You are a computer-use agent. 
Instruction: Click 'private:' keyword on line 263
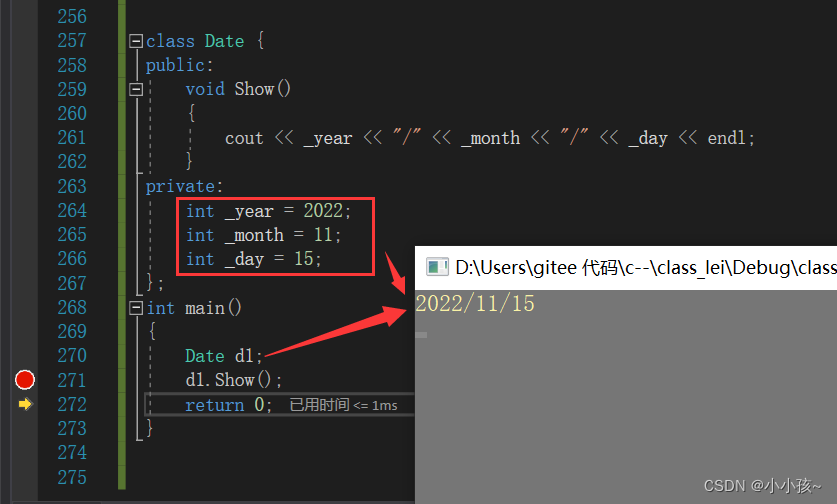pyautogui.click(x=184, y=186)
